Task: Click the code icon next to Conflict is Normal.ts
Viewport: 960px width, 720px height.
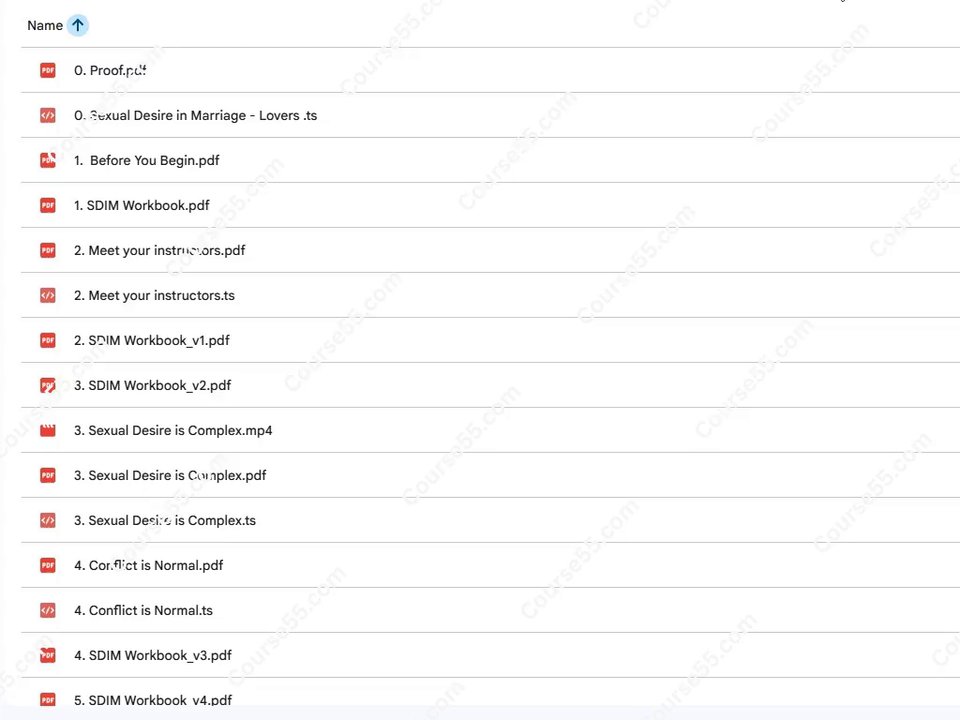Action: [x=48, y=610]
